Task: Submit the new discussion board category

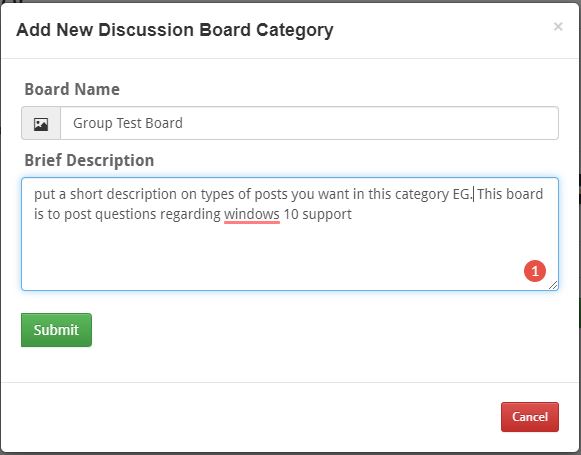Action: [56, 330]
